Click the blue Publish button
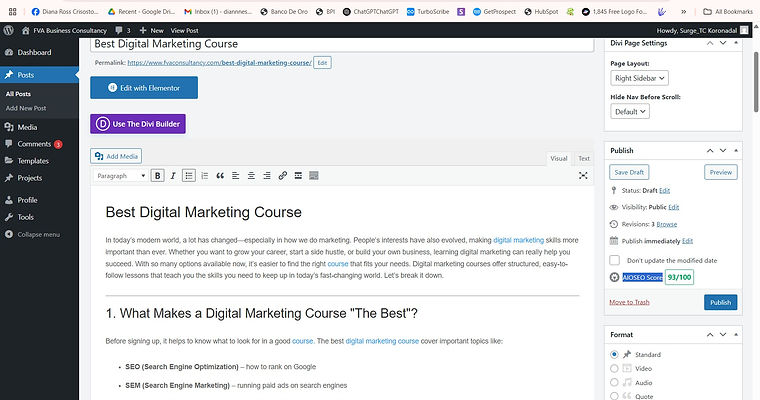This screenshot has width=760, height=400. [720, 301]
